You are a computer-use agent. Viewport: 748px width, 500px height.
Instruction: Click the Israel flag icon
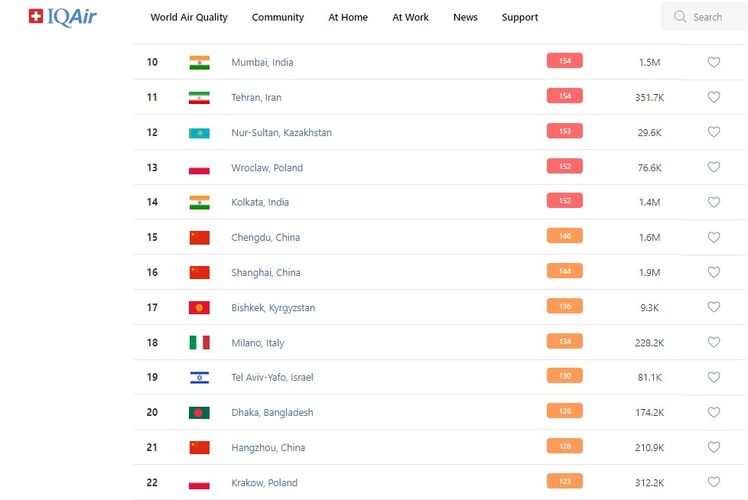pos(199,377)
